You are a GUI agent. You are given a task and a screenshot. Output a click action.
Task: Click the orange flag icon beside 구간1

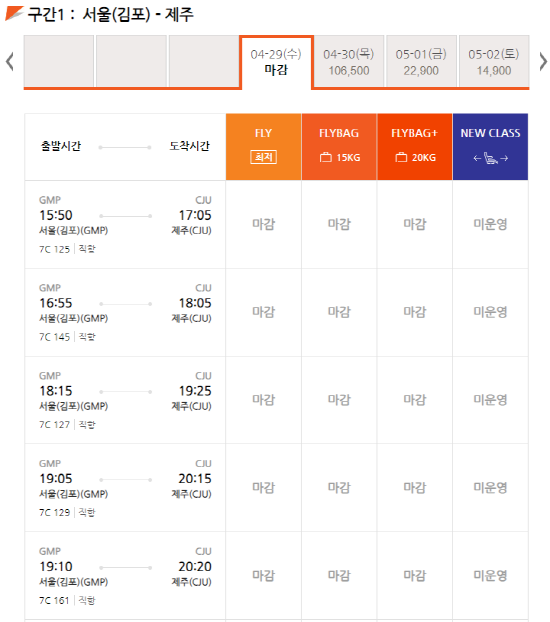[14, 13]
